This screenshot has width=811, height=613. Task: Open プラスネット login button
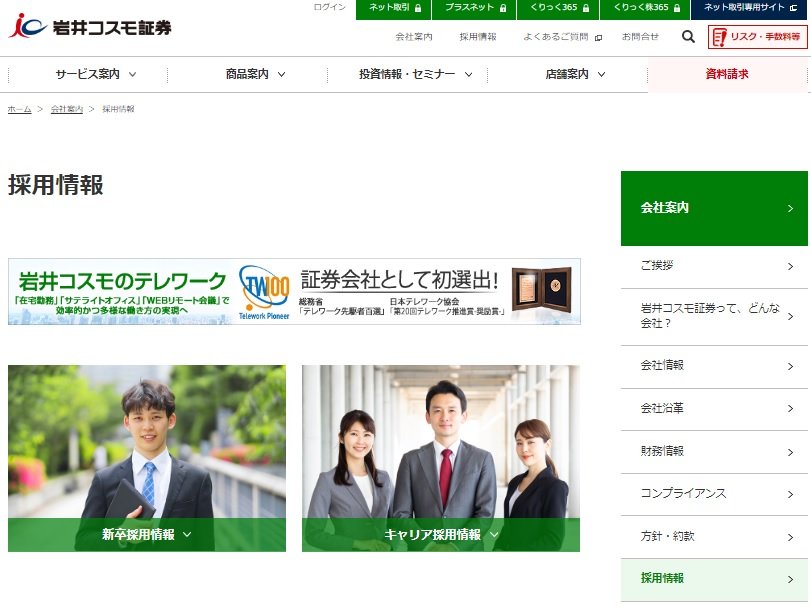474,9
